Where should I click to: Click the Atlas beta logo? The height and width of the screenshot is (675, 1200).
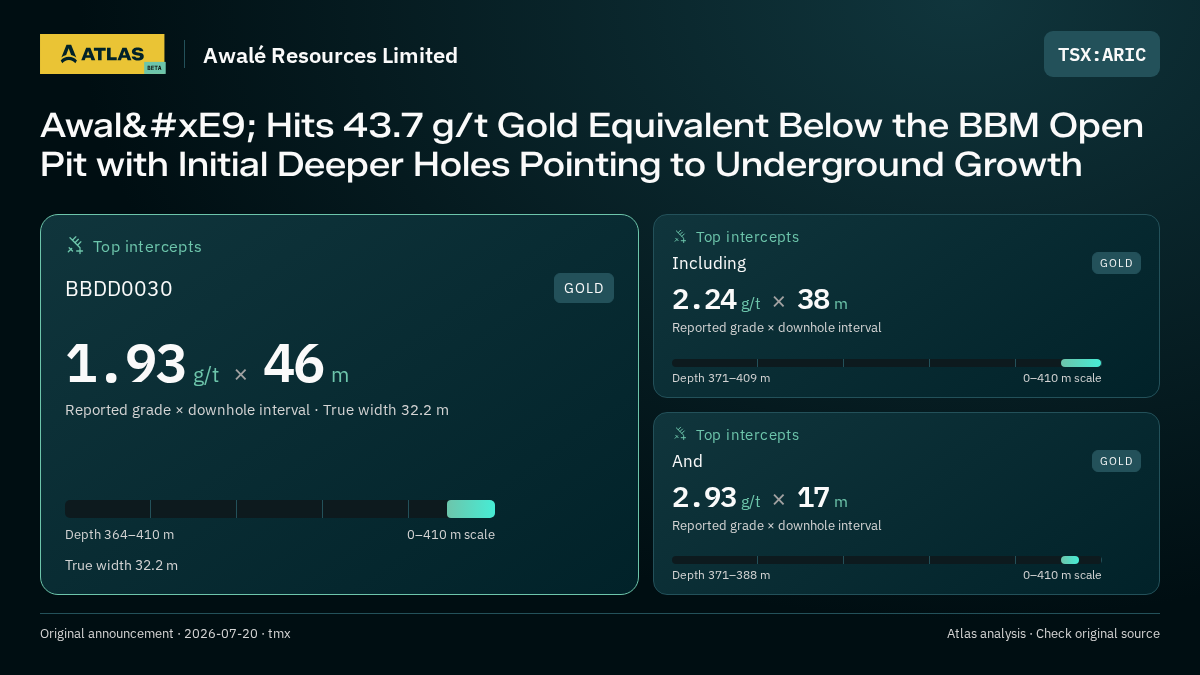click(102, 54)
